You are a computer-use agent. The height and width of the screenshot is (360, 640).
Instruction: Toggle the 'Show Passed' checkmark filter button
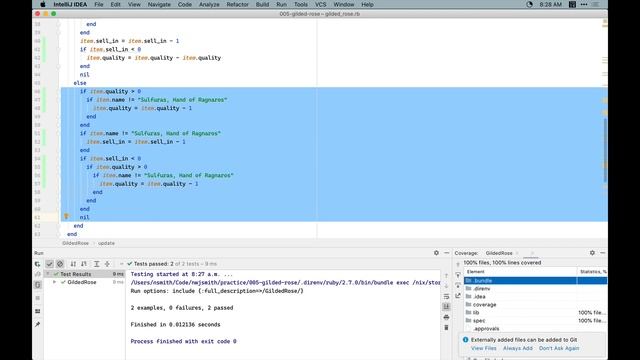click(49, 264)
